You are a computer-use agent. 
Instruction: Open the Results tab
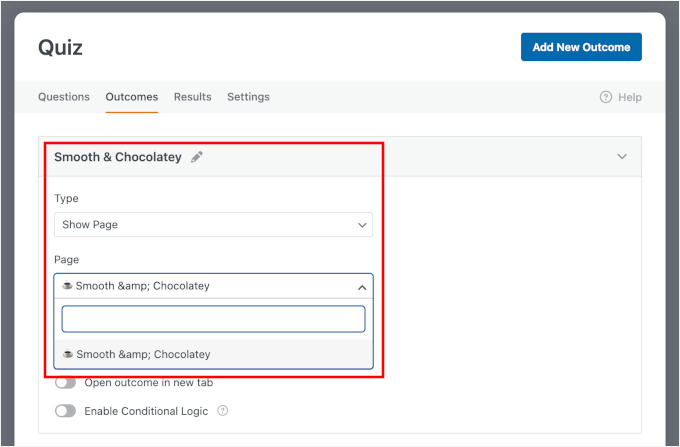192,97
